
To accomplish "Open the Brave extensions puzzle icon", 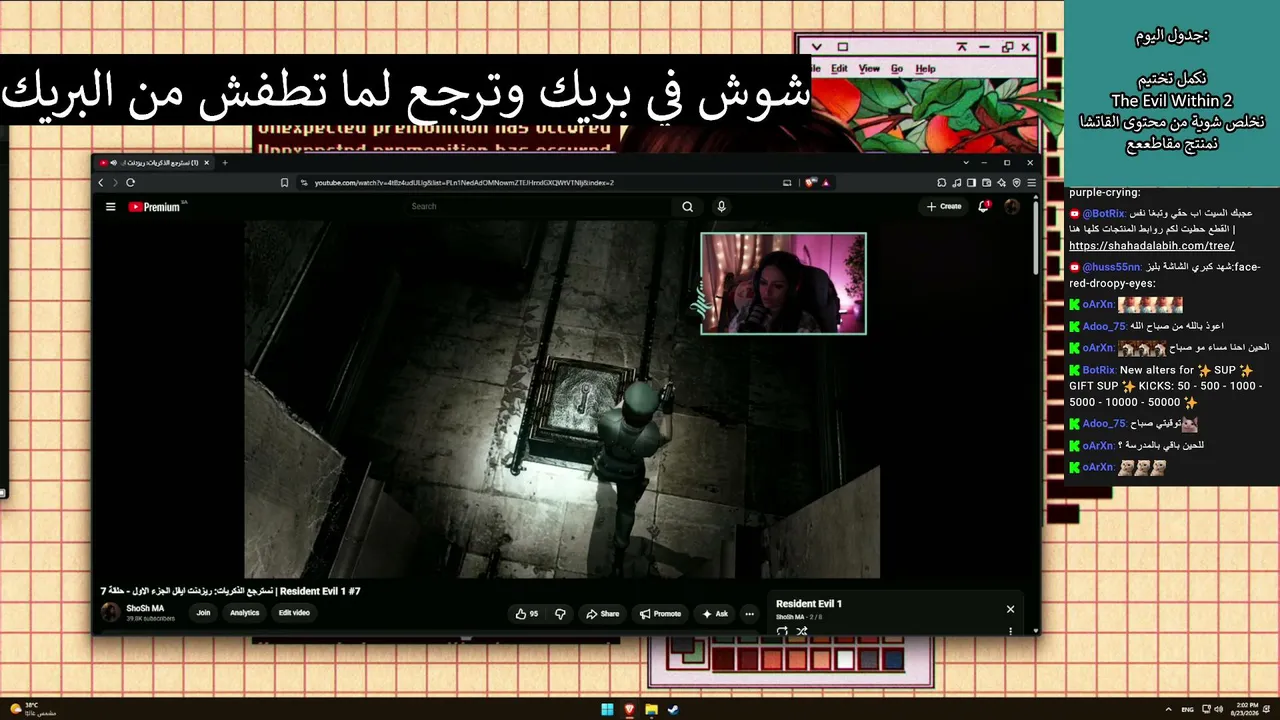I will [x=942, y=183].
